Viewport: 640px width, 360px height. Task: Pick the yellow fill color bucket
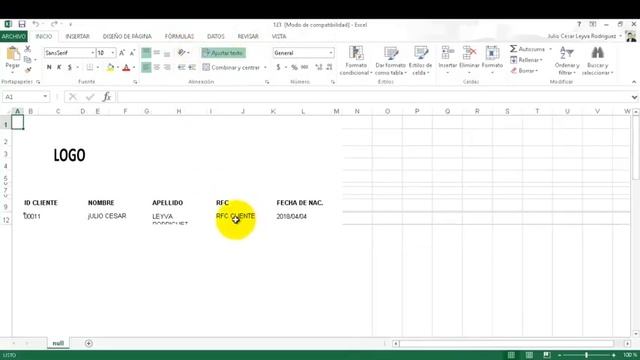coord(110,67)
